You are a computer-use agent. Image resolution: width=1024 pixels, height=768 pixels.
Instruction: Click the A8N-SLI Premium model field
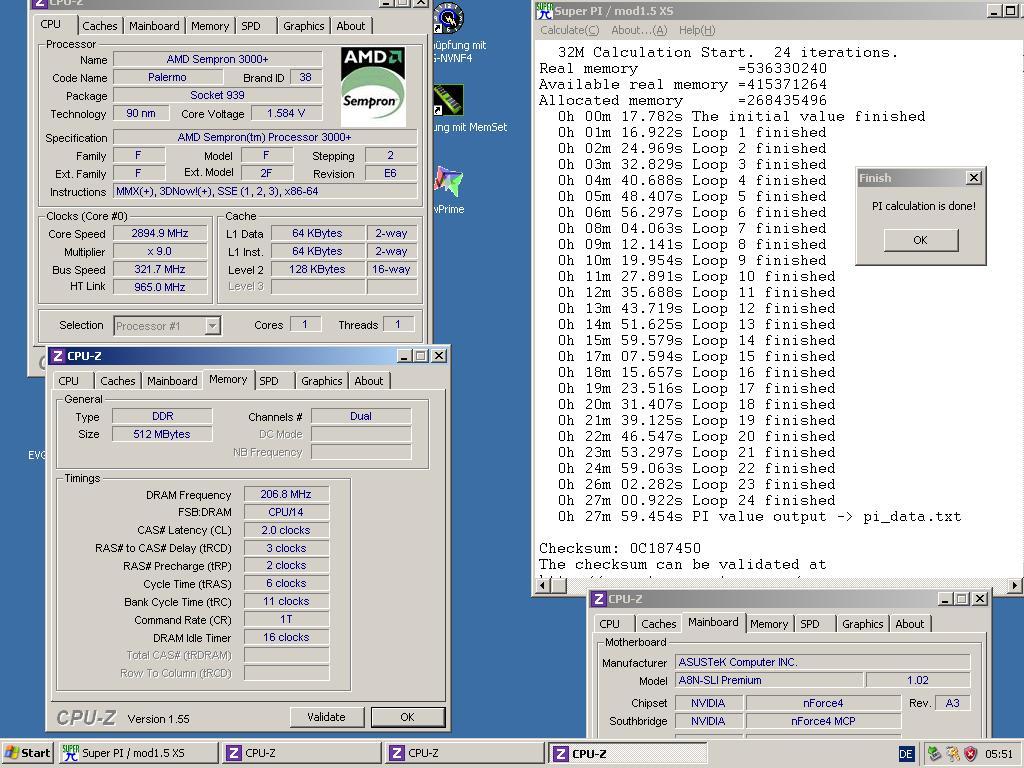768,680
